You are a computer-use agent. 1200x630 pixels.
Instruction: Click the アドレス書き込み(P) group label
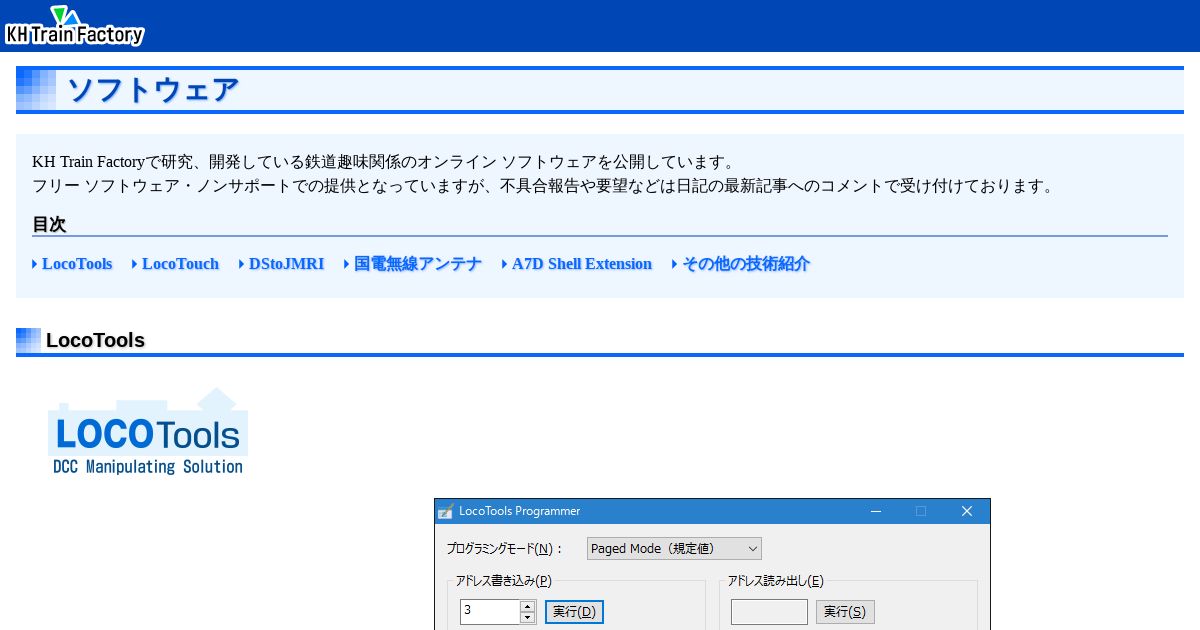(x=503, y=580)
